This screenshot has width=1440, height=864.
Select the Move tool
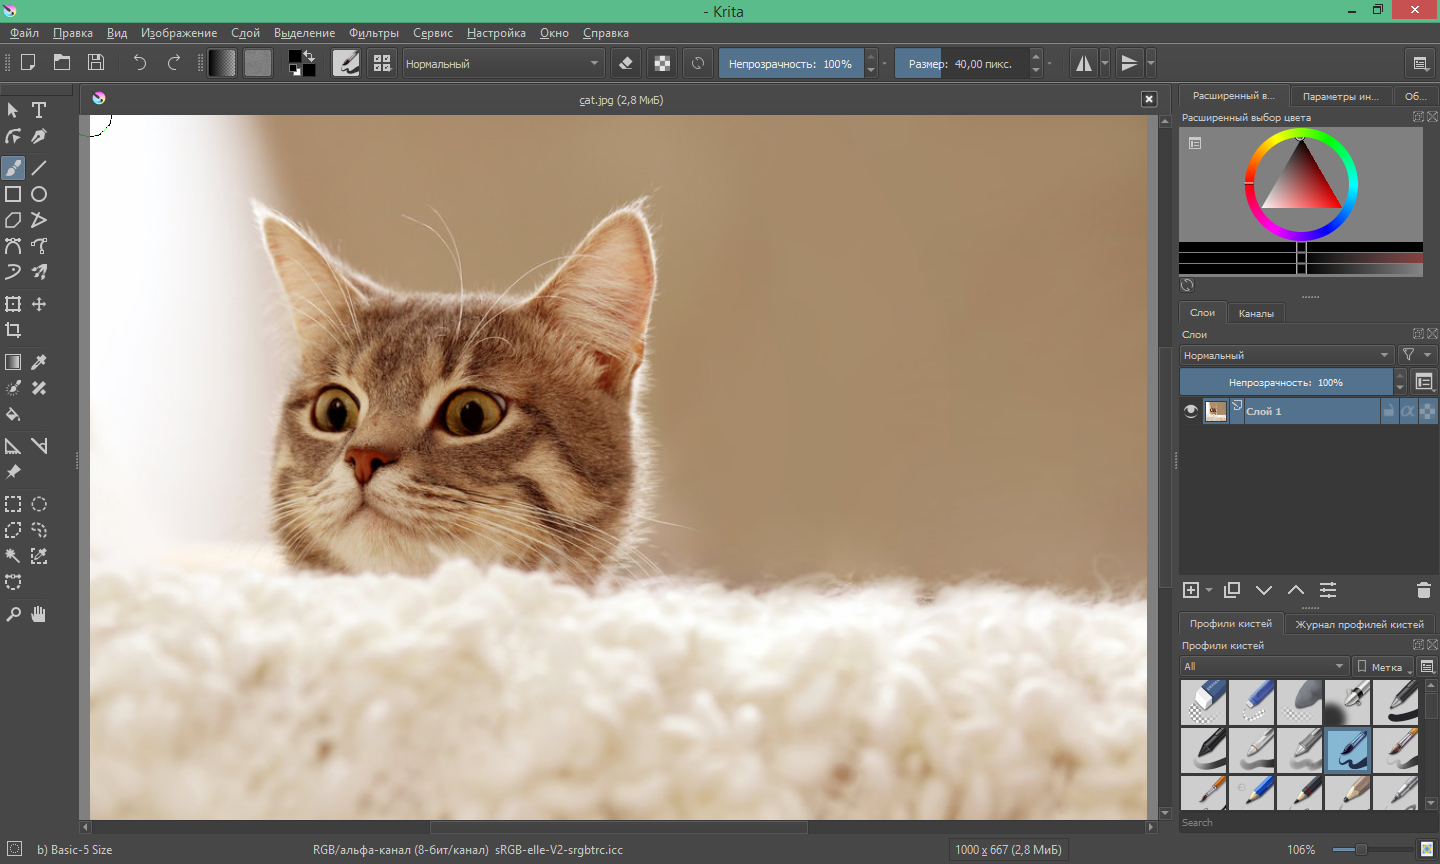point(39,304)
